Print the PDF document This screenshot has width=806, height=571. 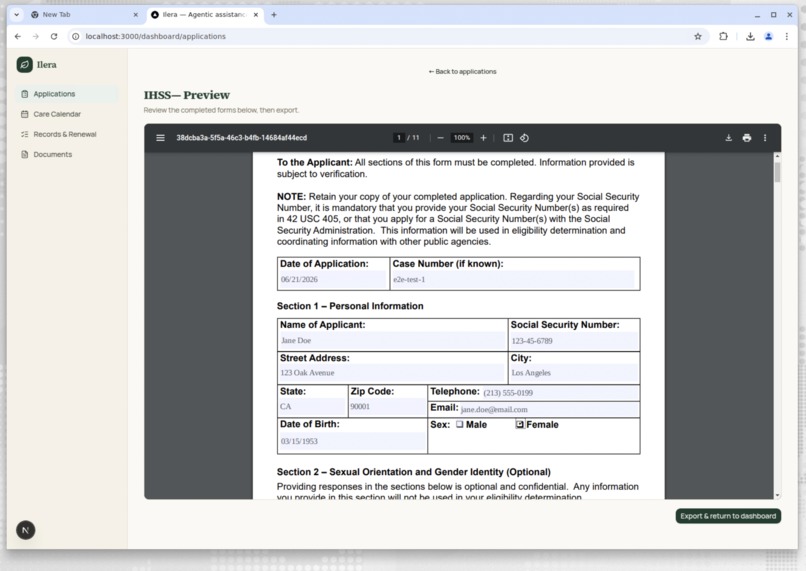[x=747, y=138]
